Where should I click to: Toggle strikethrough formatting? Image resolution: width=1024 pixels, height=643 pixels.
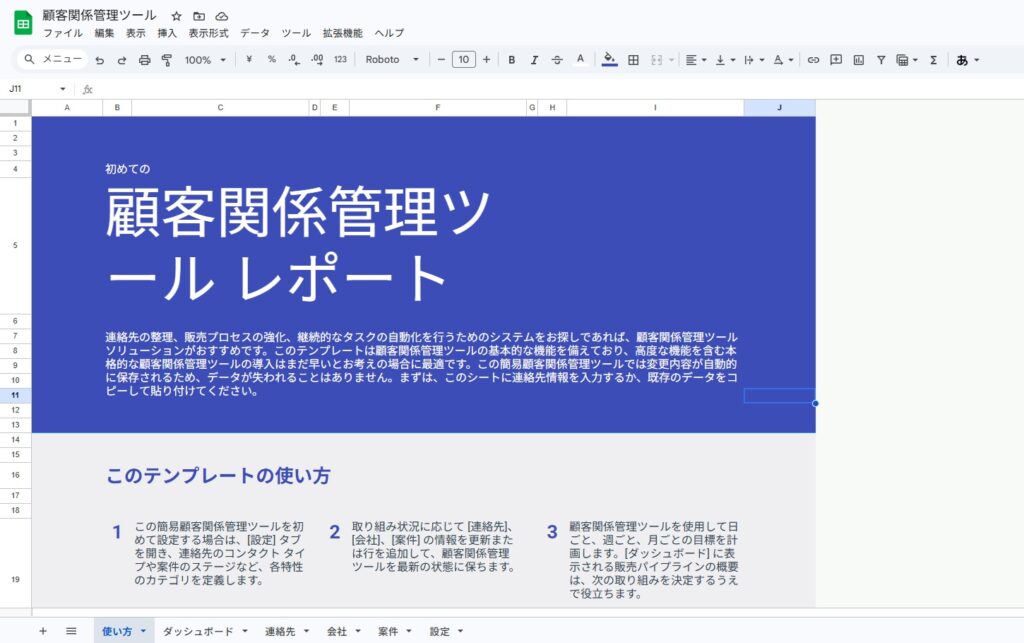click(x=557, y=60)
